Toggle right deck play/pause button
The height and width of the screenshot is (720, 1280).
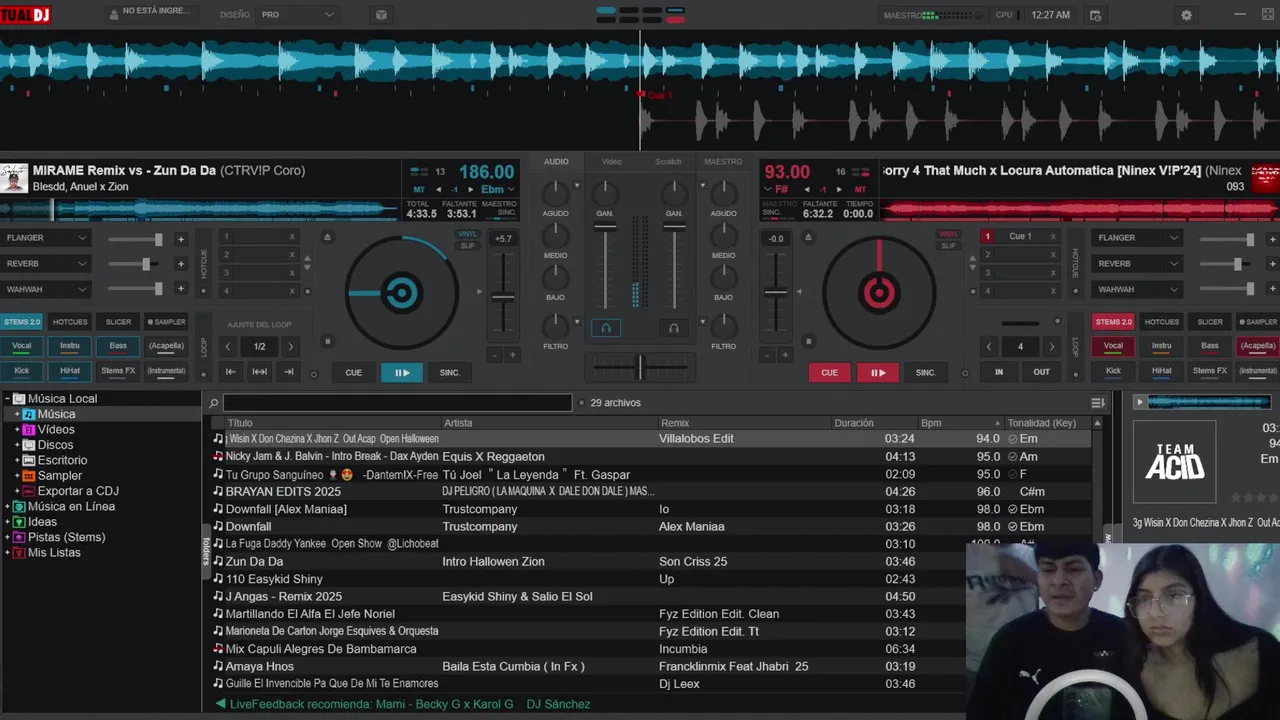click(878, 372)
